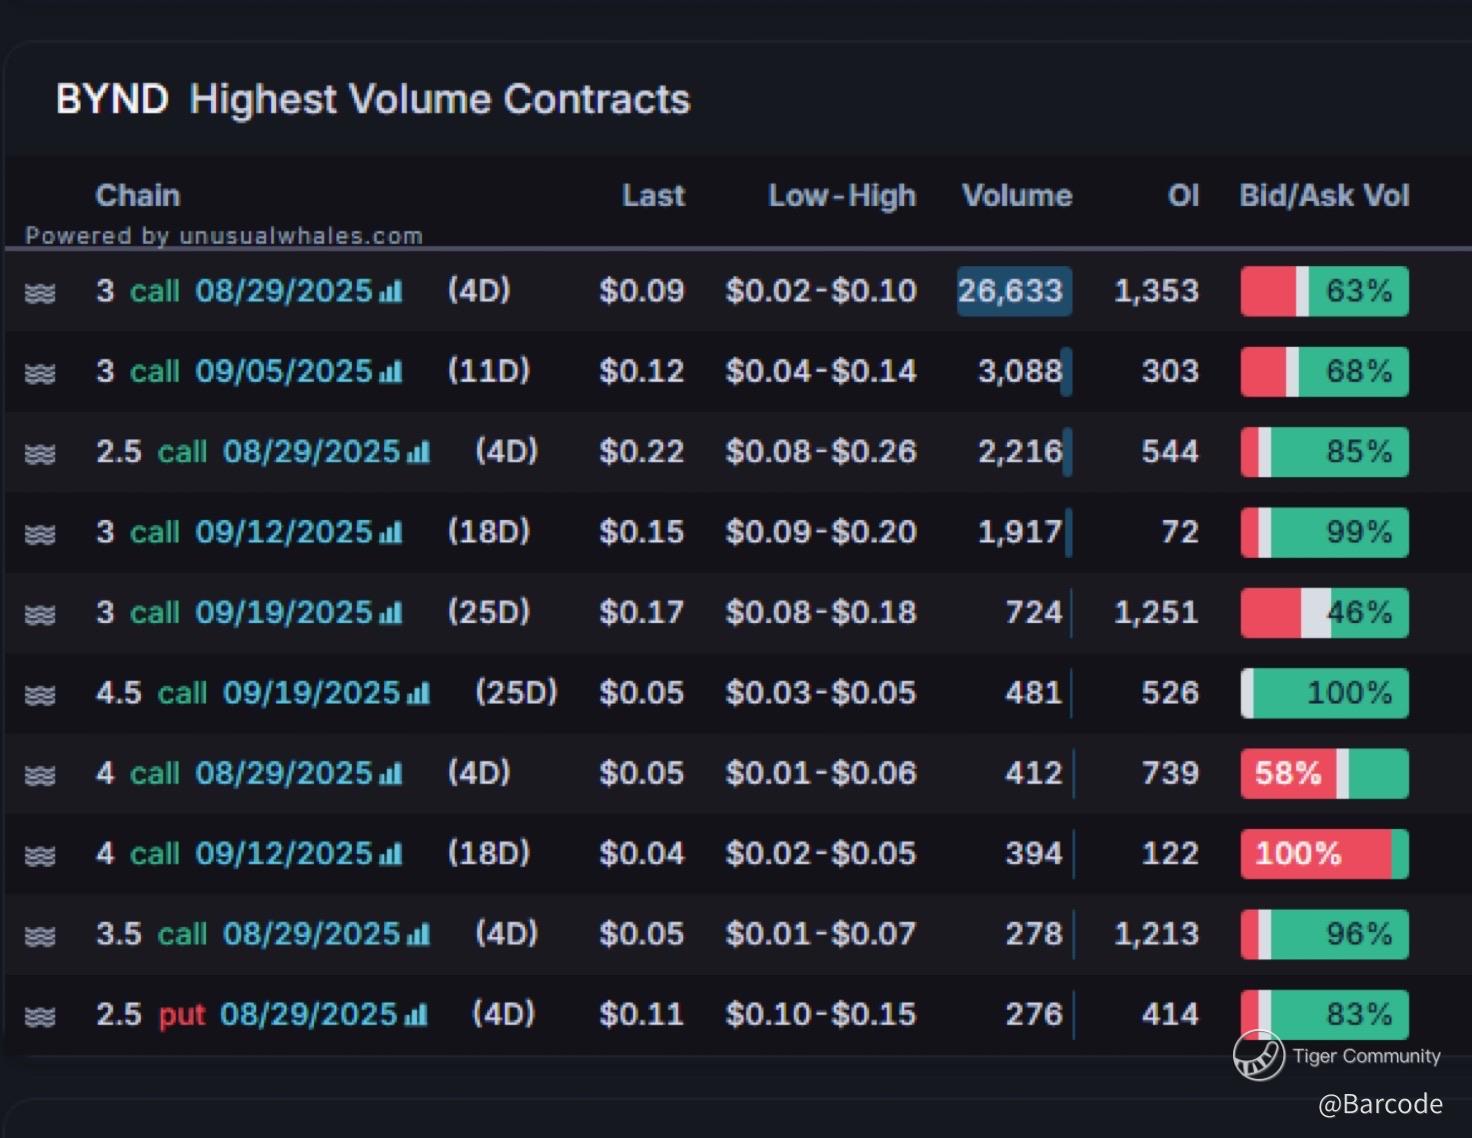Click the 2,216 volume value
The height and width of the screenshot is (1138, 1472).
tap(1020, 452)
